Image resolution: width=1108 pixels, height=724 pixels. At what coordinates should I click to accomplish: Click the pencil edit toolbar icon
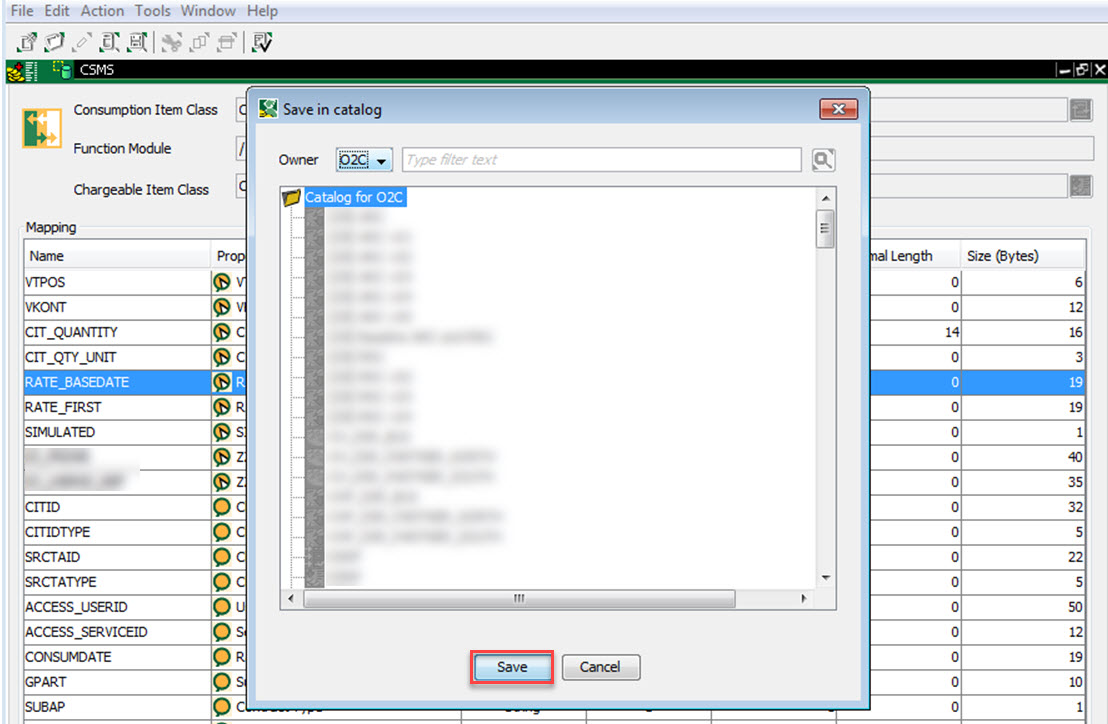82,42
